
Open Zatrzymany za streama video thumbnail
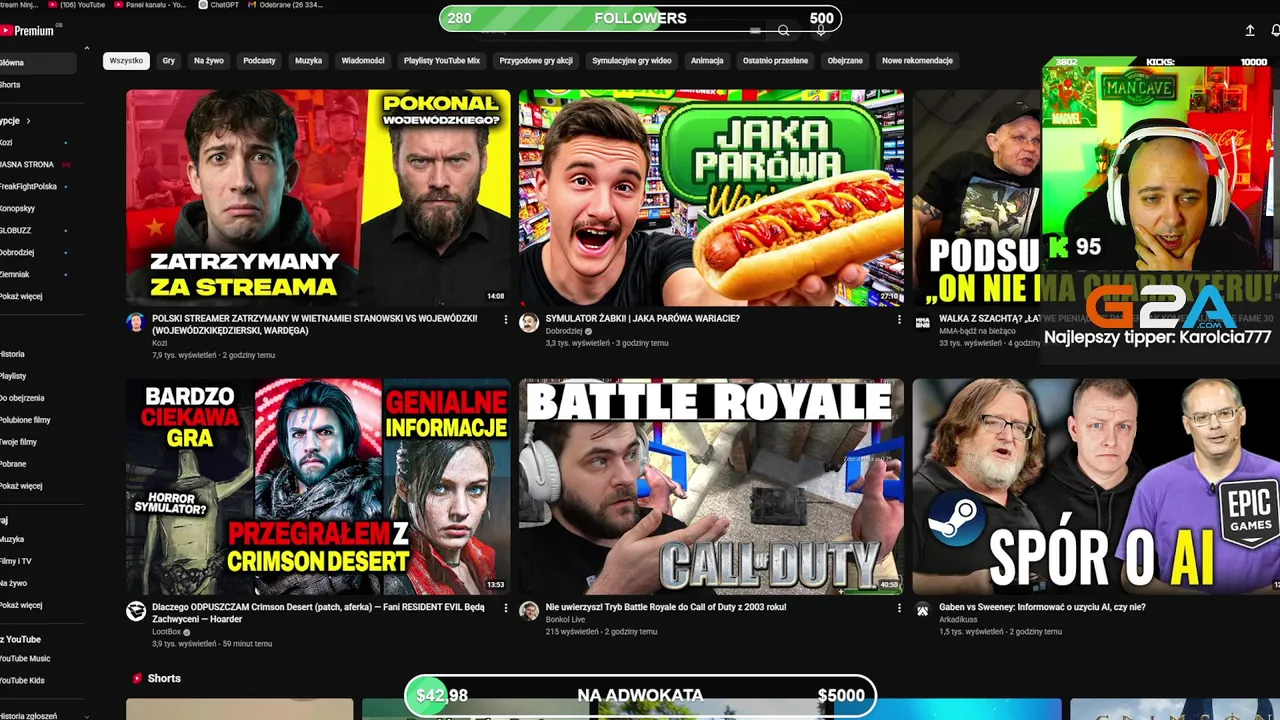click(318, 197)
